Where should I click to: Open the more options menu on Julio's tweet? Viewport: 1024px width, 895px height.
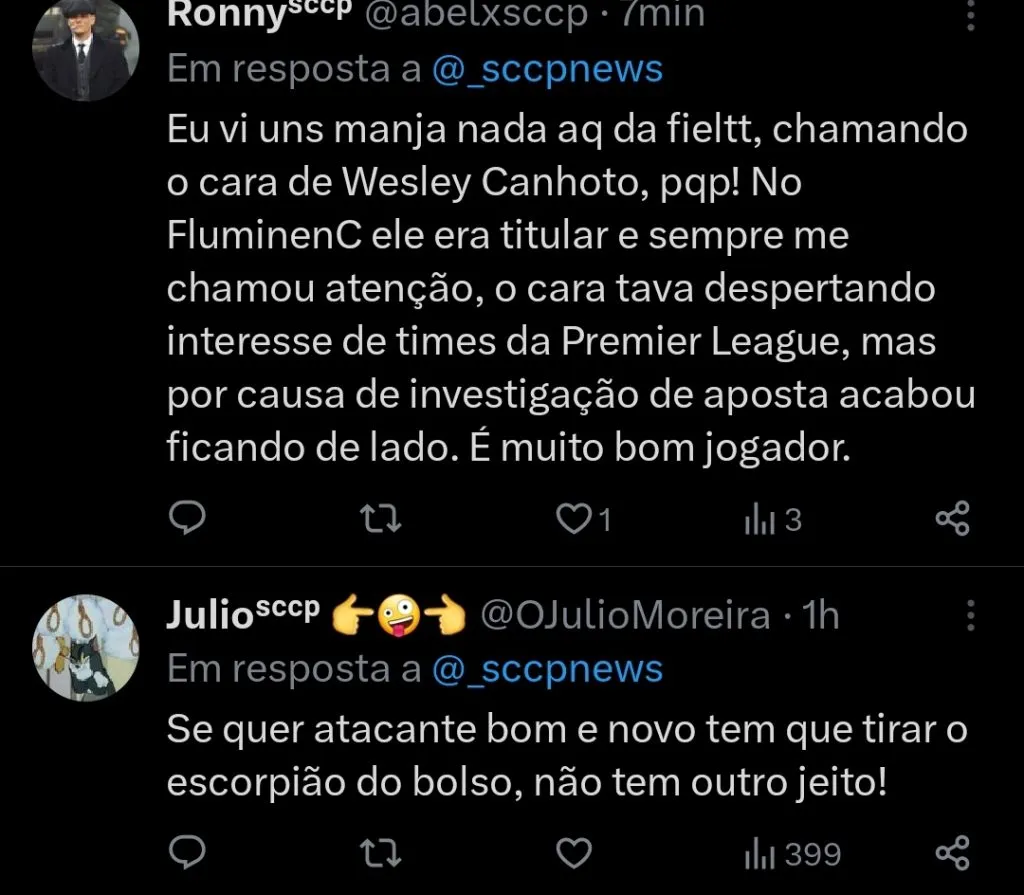click(971, 616)
